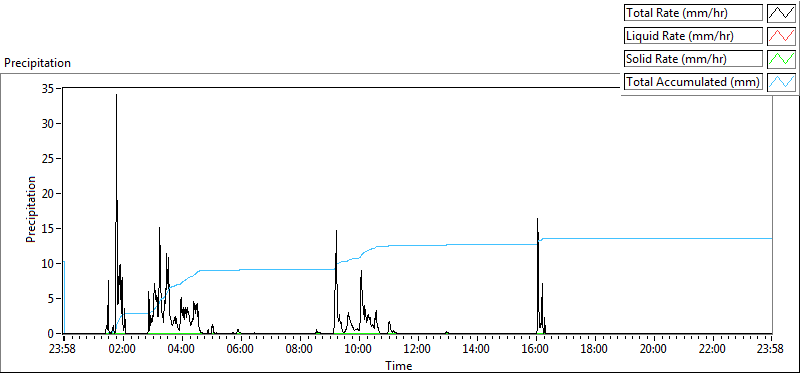The height and width of the screenshot is (373, 800).
Task: Click the 22:00 time tick label
Action: pyautogui.click(x=712, y=350)
